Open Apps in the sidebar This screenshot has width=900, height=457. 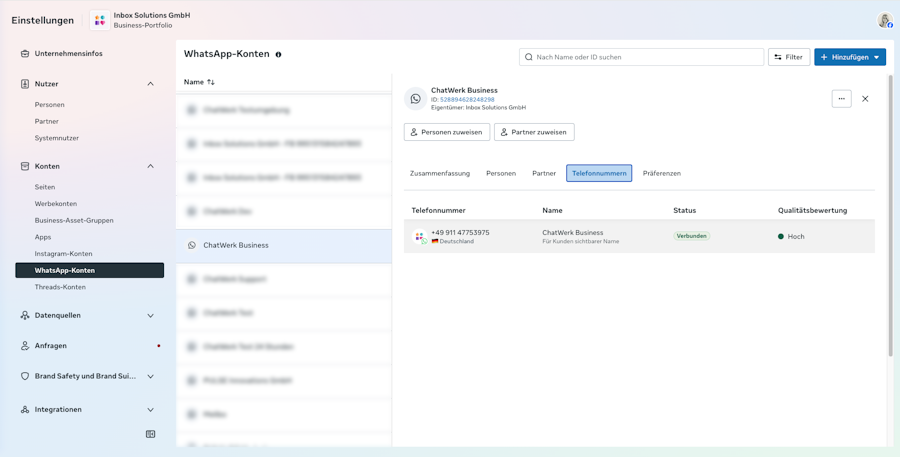coord(43,237)
